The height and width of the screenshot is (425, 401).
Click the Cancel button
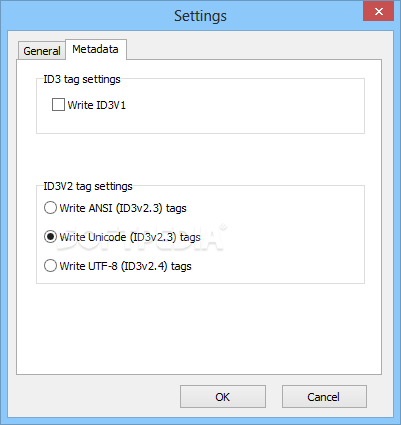[324, 397]
